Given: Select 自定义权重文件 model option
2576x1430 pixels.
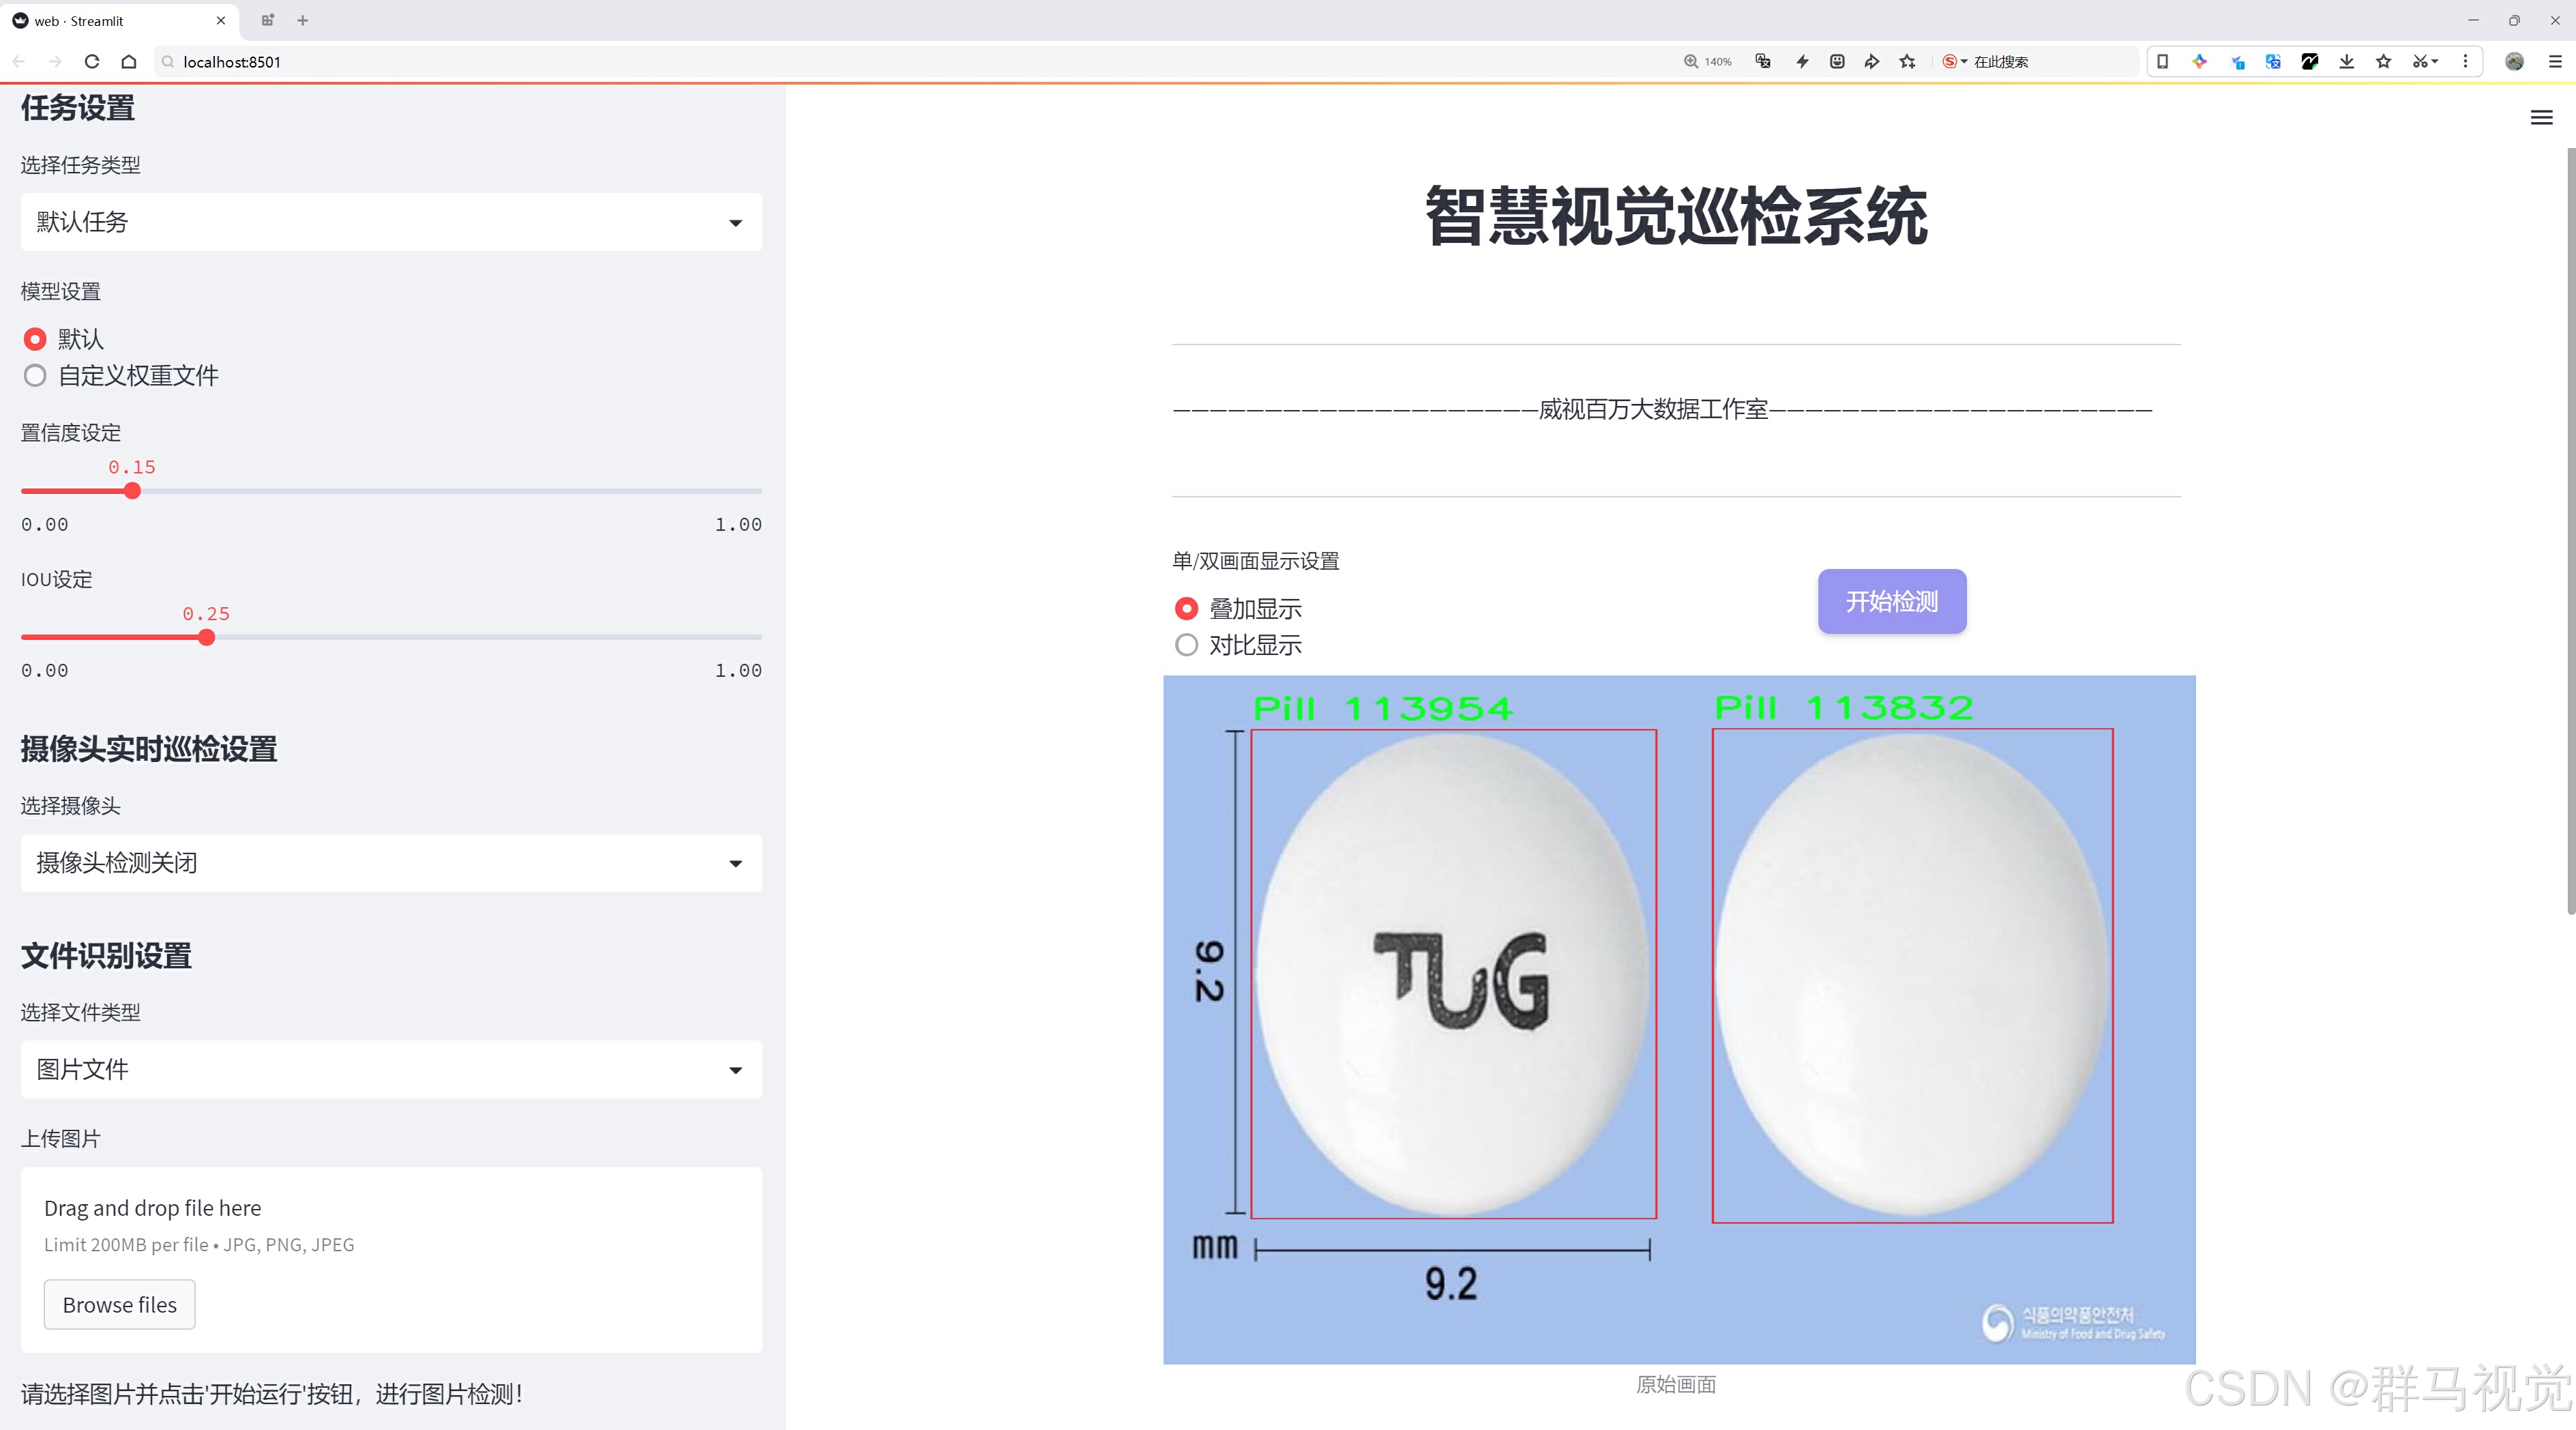Looking at the screenshot, I should (35, 376).
